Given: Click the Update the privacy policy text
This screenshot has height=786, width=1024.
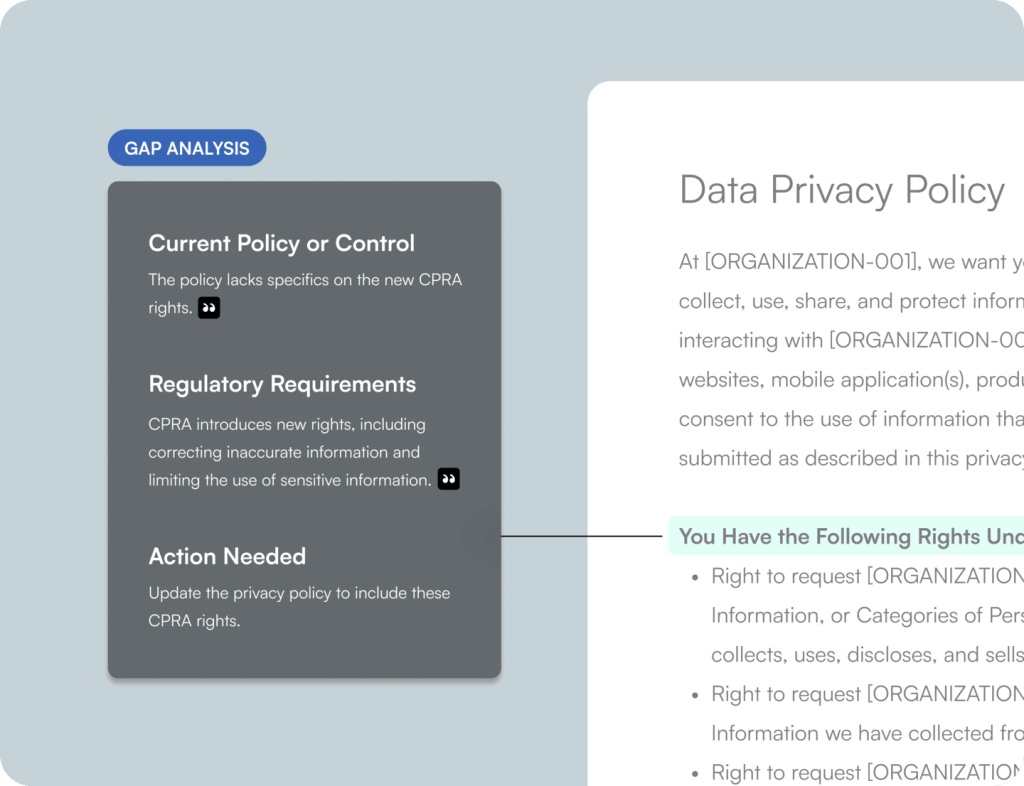Looking at the screenshot, I should (299, 606).
